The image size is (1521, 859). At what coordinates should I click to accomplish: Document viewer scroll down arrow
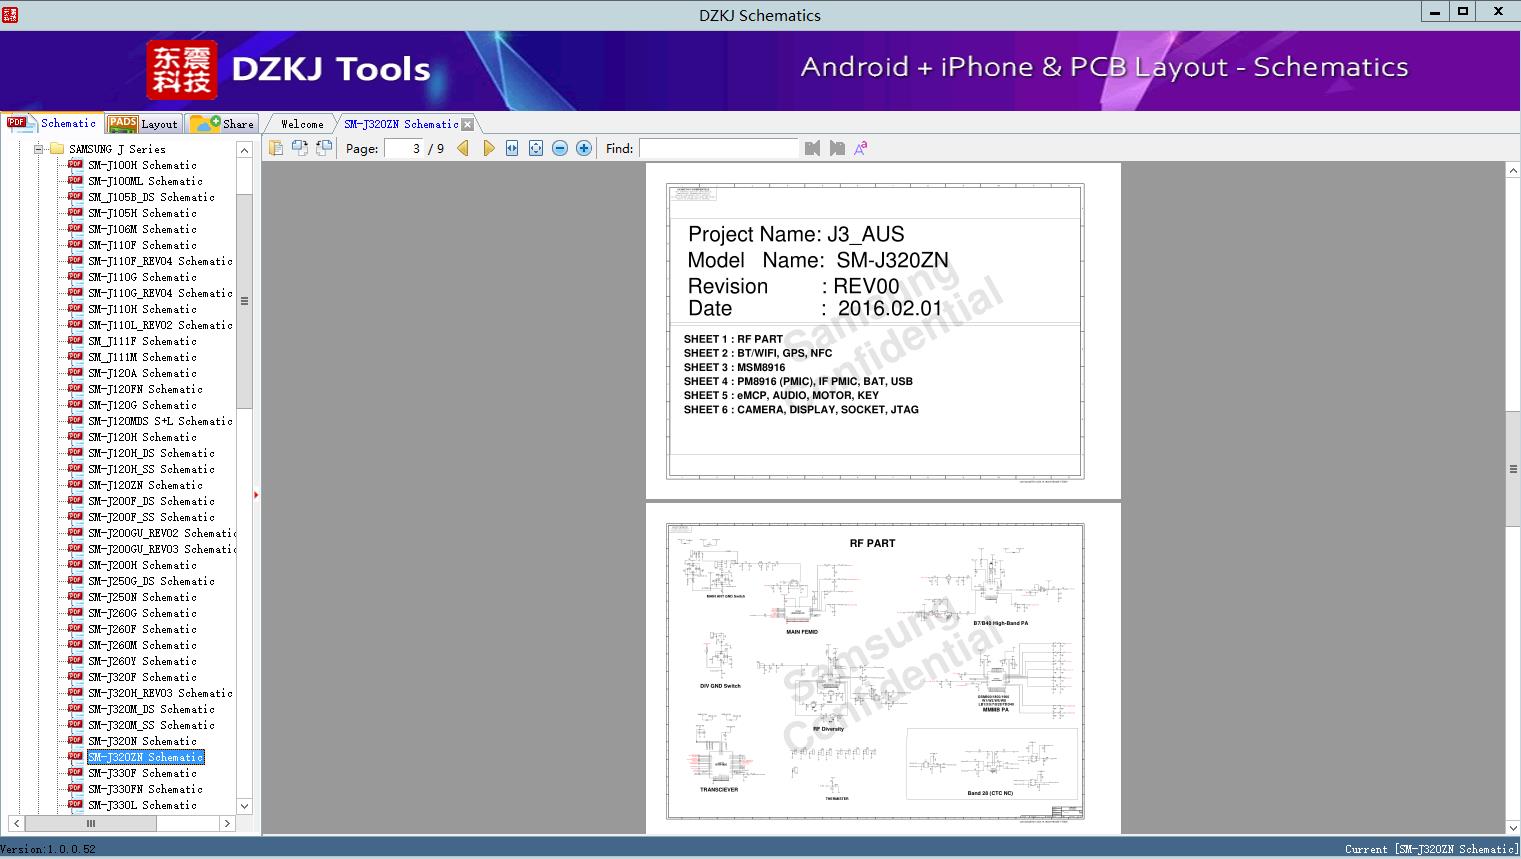[1513, 828]
